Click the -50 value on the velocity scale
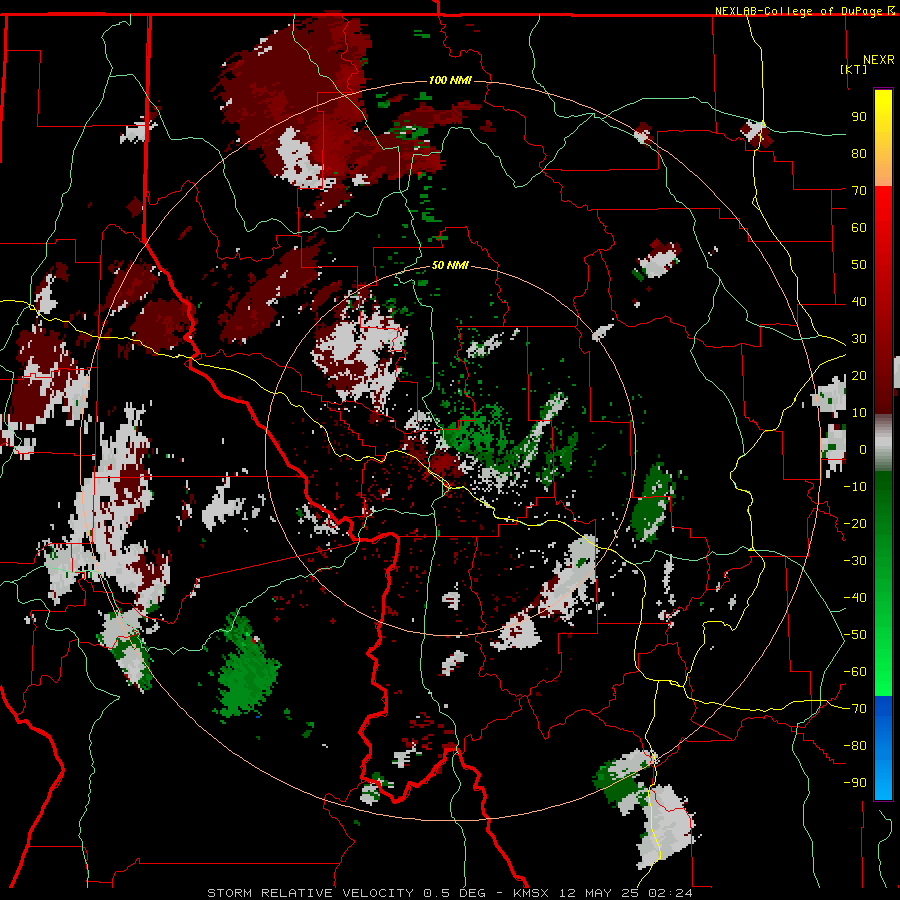The width and height of the screenshot is (900, 900). tap(855, 635)
